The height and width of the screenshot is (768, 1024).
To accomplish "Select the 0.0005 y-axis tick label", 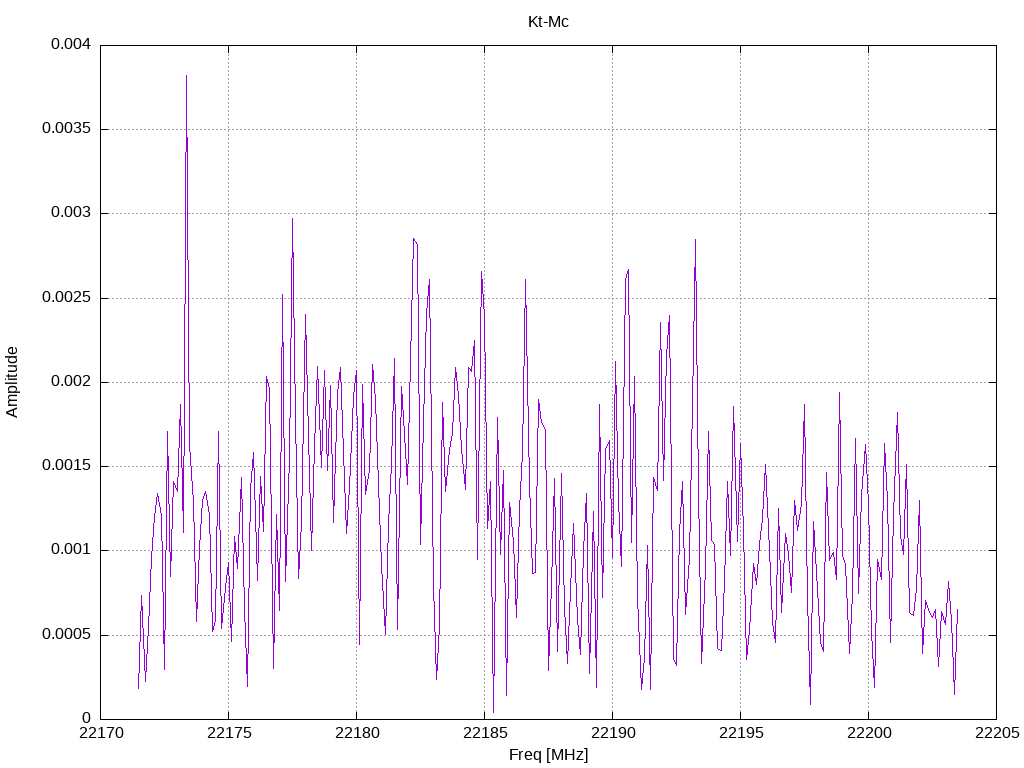I will click(x=66, y=634).
